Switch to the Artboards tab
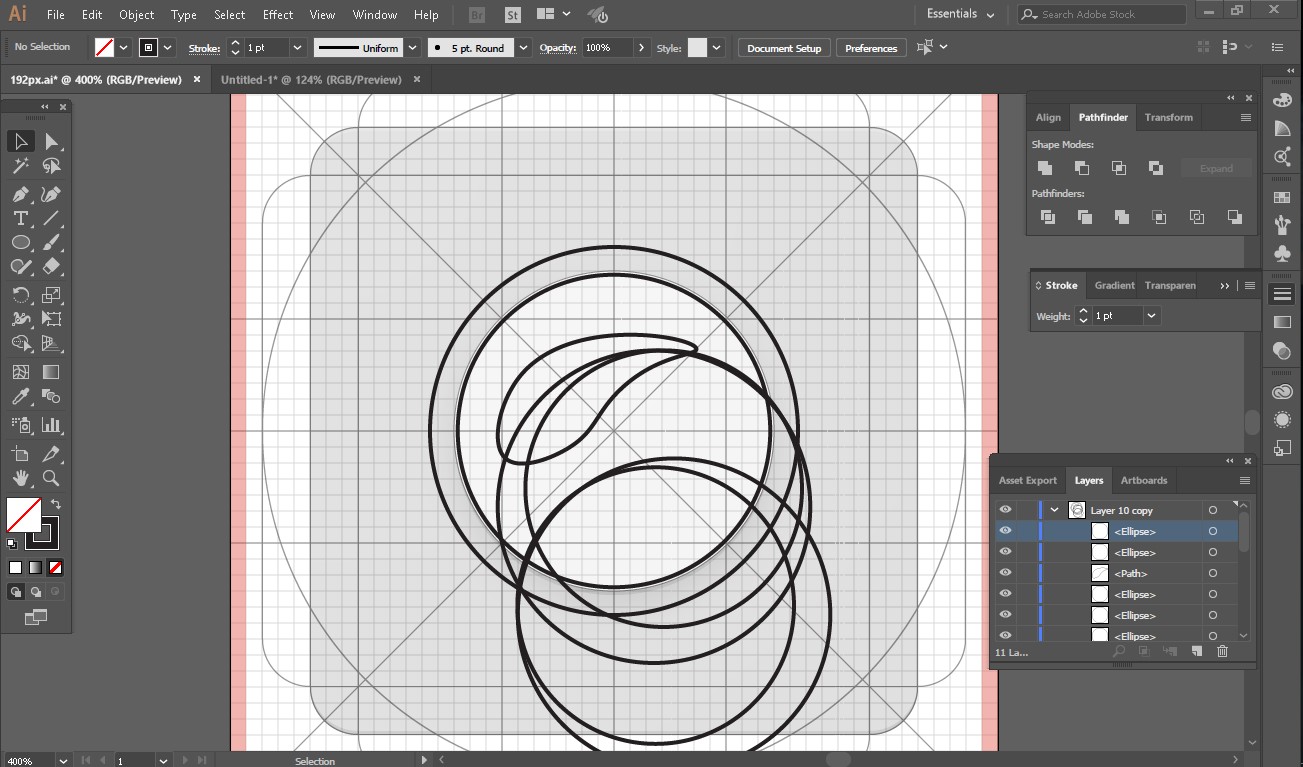The height and width of the screenshot is (767, 1303). [x=1143, y=480]
